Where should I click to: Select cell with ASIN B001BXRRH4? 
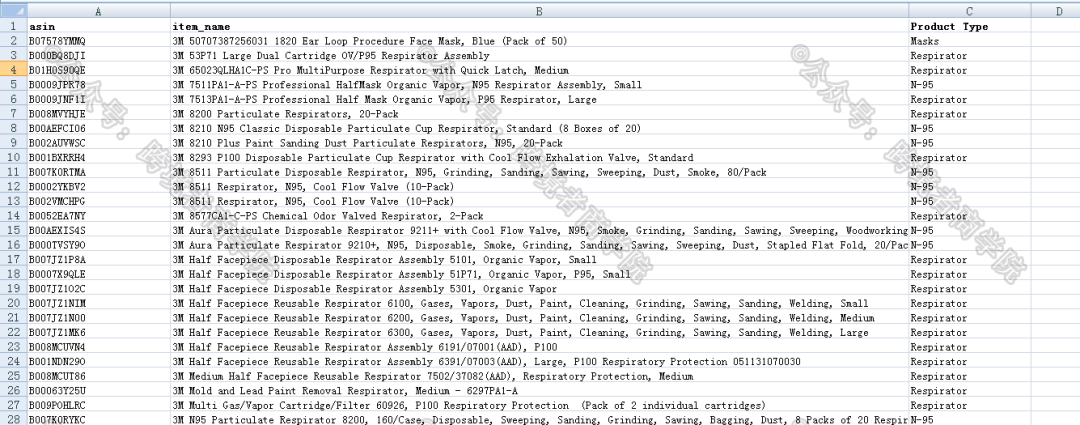[99, 158]
